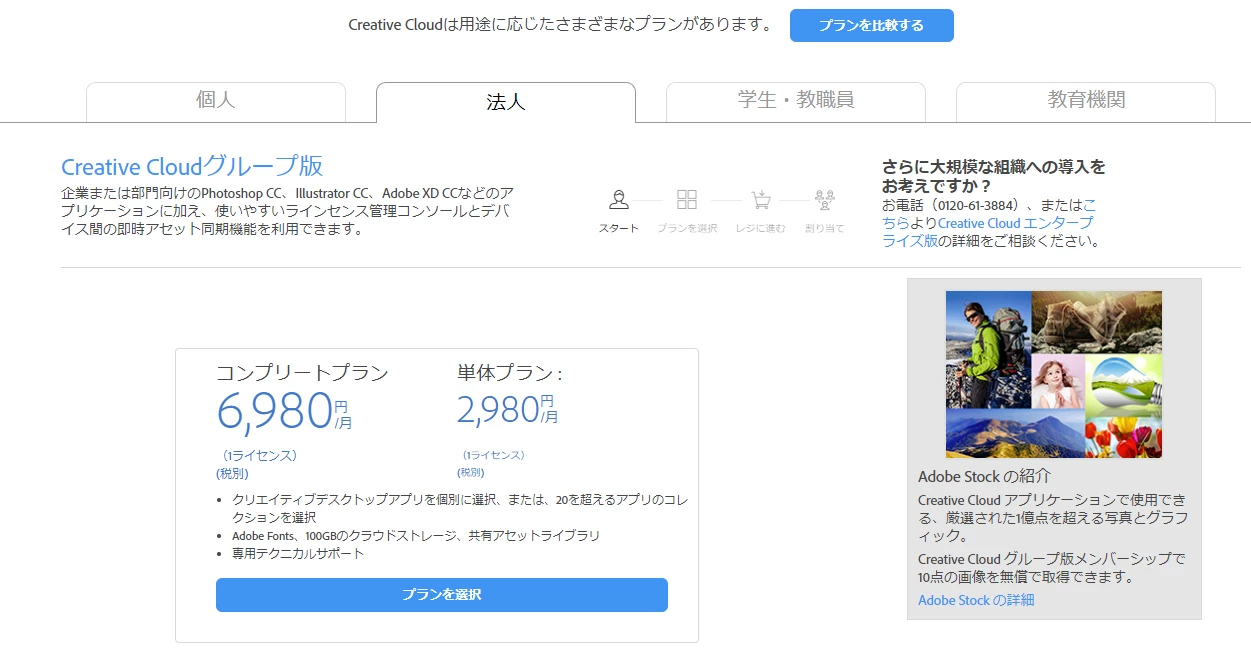
Task: Click the Creative Cloudグループ版 heading
Action: pyautogui.click(x=192, y=166)
